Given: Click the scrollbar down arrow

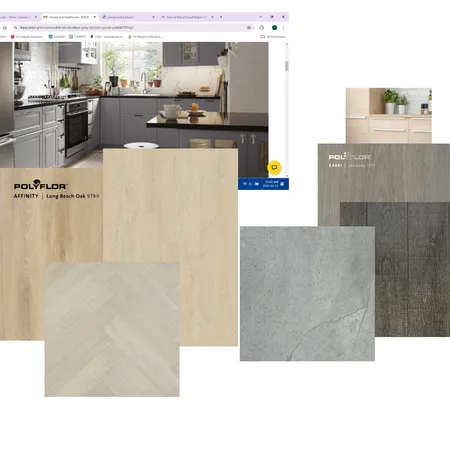Looking at the screenshot, I should (287, 175).
